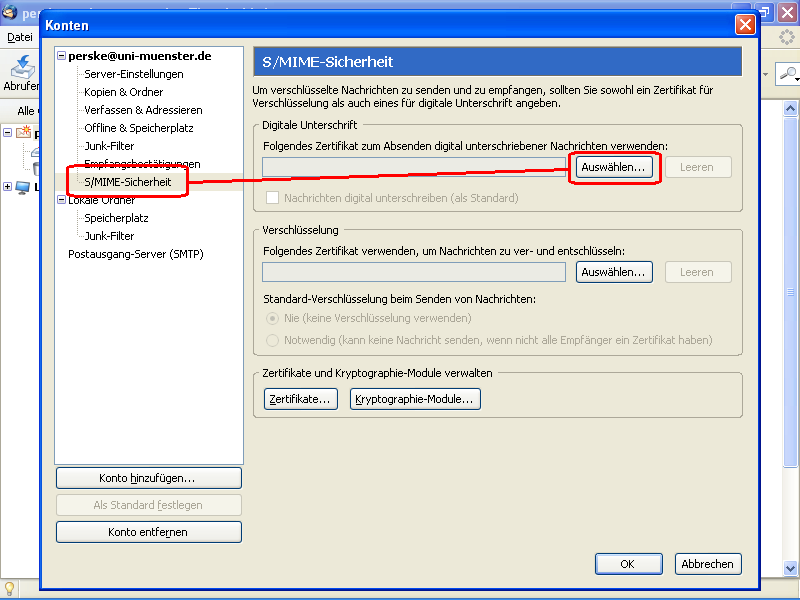Select the account envelope icon in folder list
This screenshot has height=600, width=800.
point(21,133)
